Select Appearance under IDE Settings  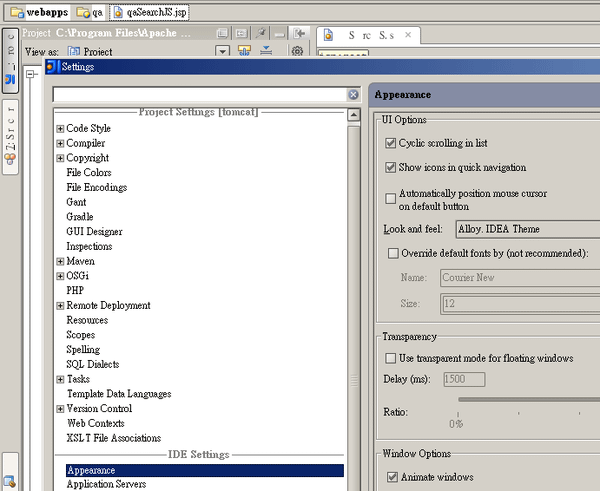click(205, 470)
